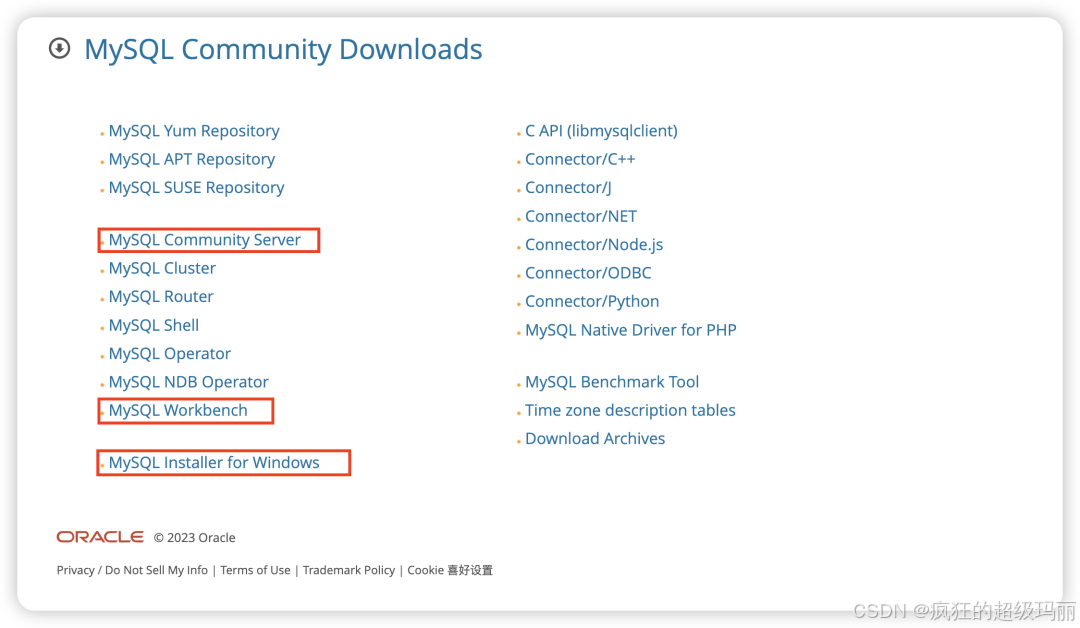This screenshot has width=1080, height=628.
Task: Open the Trademark Policy footer link
Action: [349, 570]
